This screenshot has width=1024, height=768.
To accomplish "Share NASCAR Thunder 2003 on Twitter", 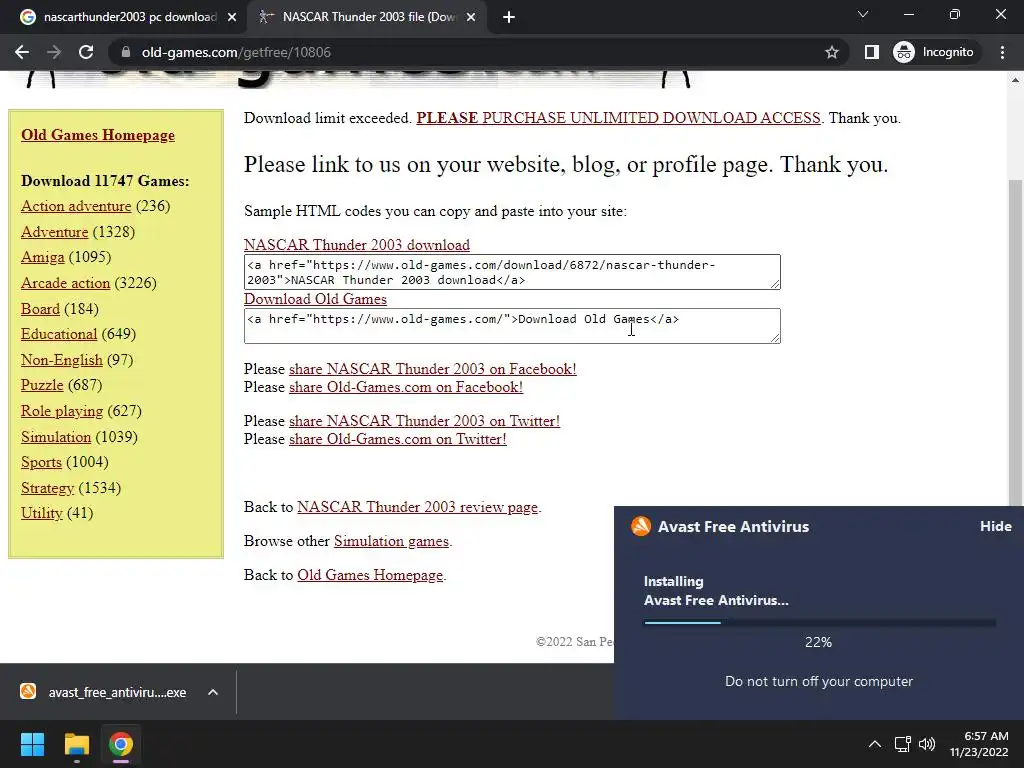I will (424, 421).
